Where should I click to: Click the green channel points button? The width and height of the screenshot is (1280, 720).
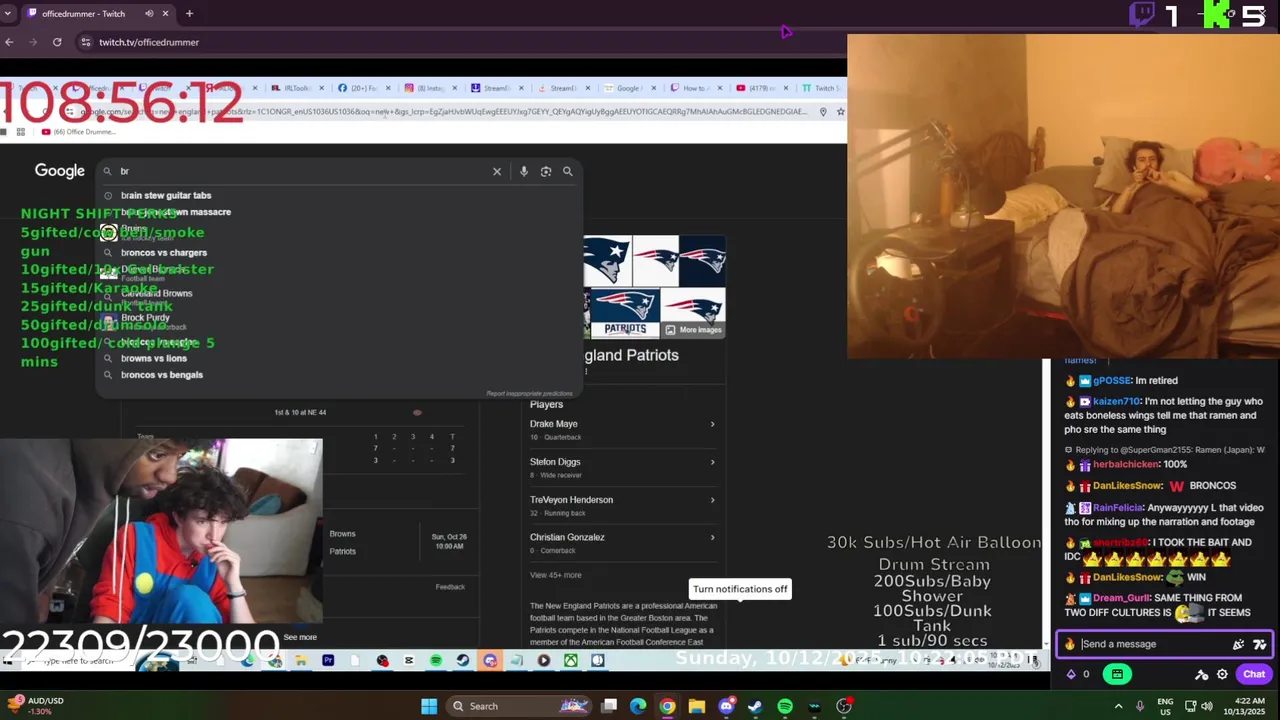1117,674
